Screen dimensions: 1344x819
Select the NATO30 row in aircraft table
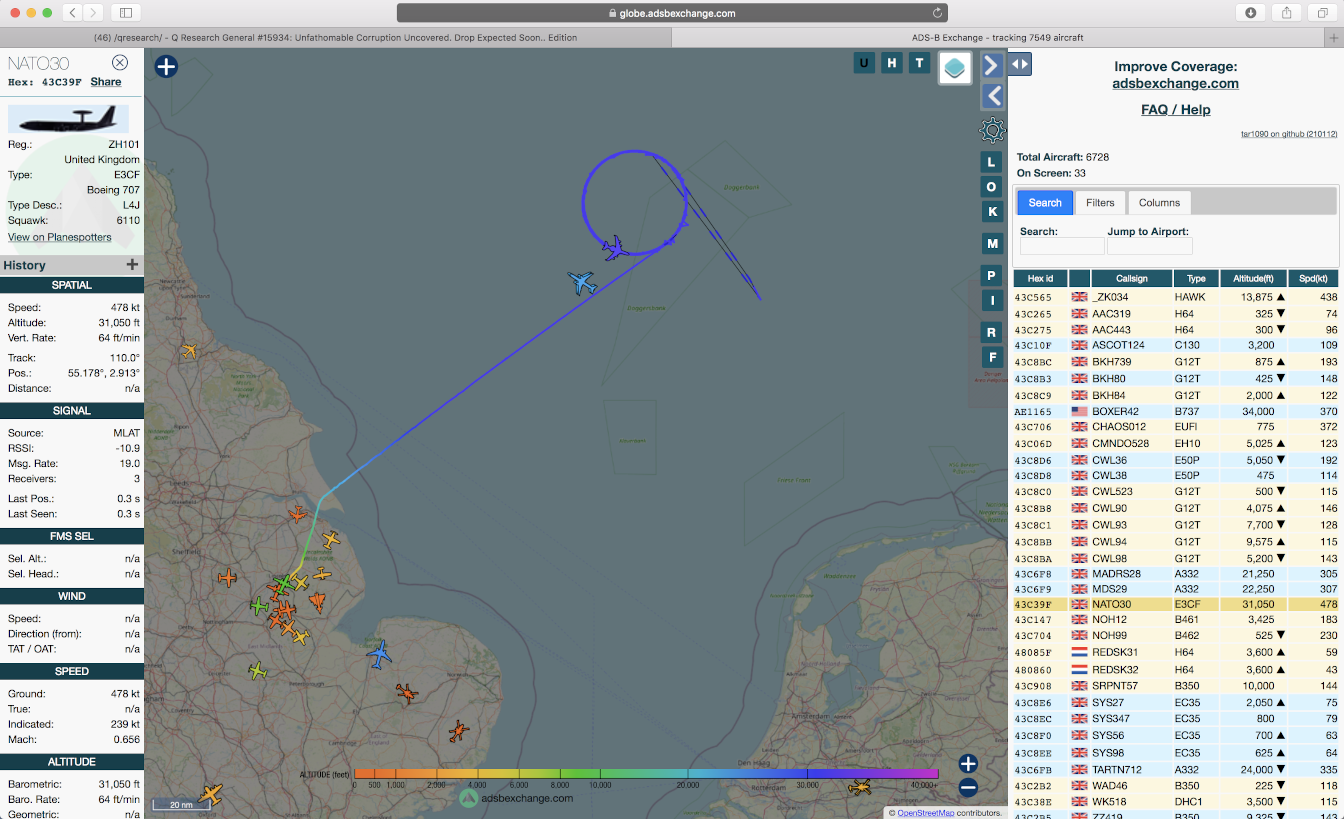(x=1176, y=604)
